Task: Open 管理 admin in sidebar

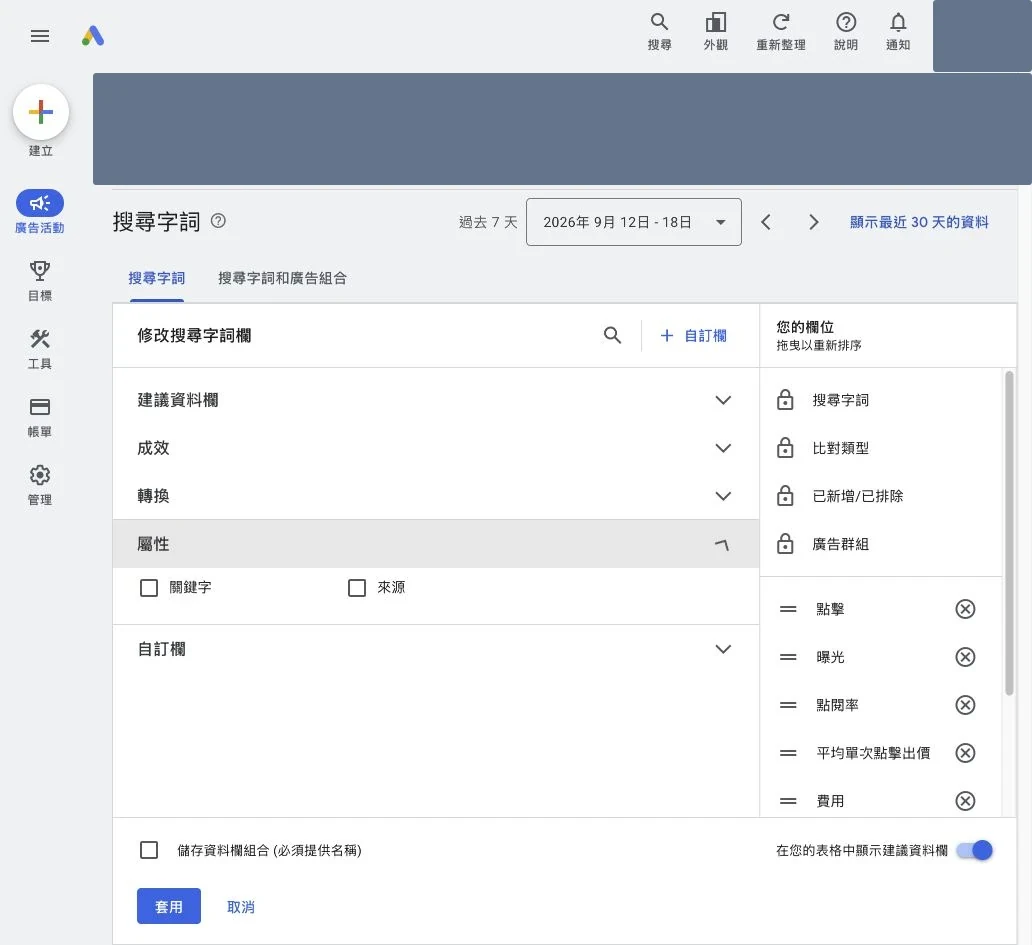Action: pyautogui.click(x=39, y=485)
